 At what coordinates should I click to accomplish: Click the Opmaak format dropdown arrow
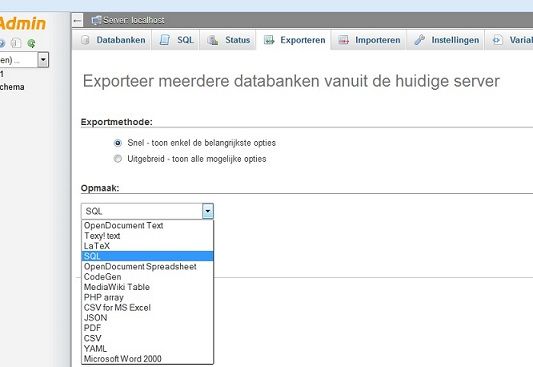click(x=208, y=211)
